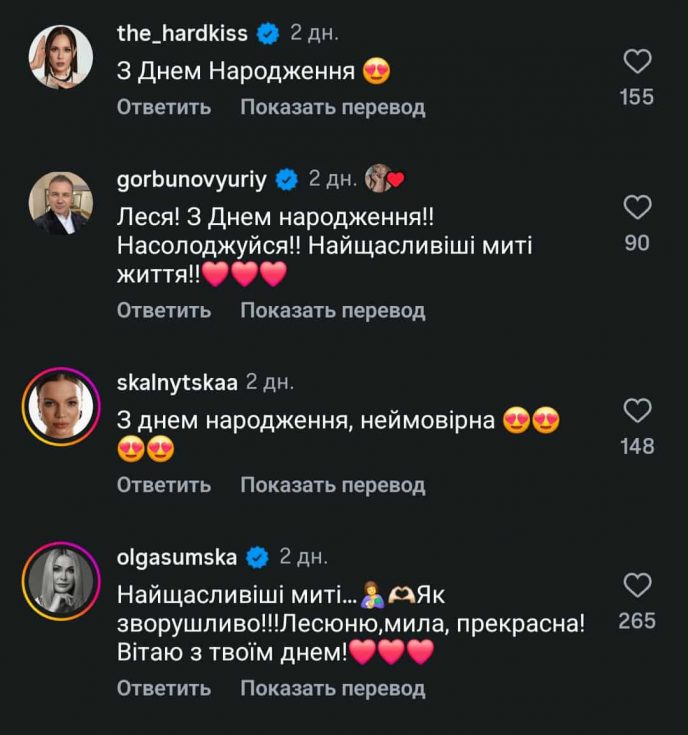Like skalnytskaa's comment with heart icon
The image size is (688, 735).
[x=637, y=410]
